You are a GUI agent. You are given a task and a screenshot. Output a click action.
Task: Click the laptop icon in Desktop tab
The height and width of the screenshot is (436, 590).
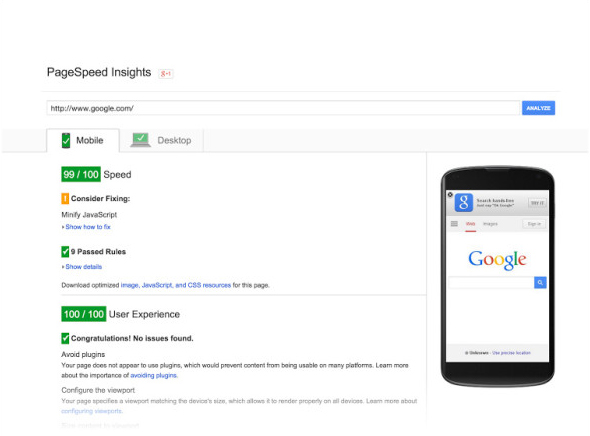pyautogui.click(x=140, y=140)
